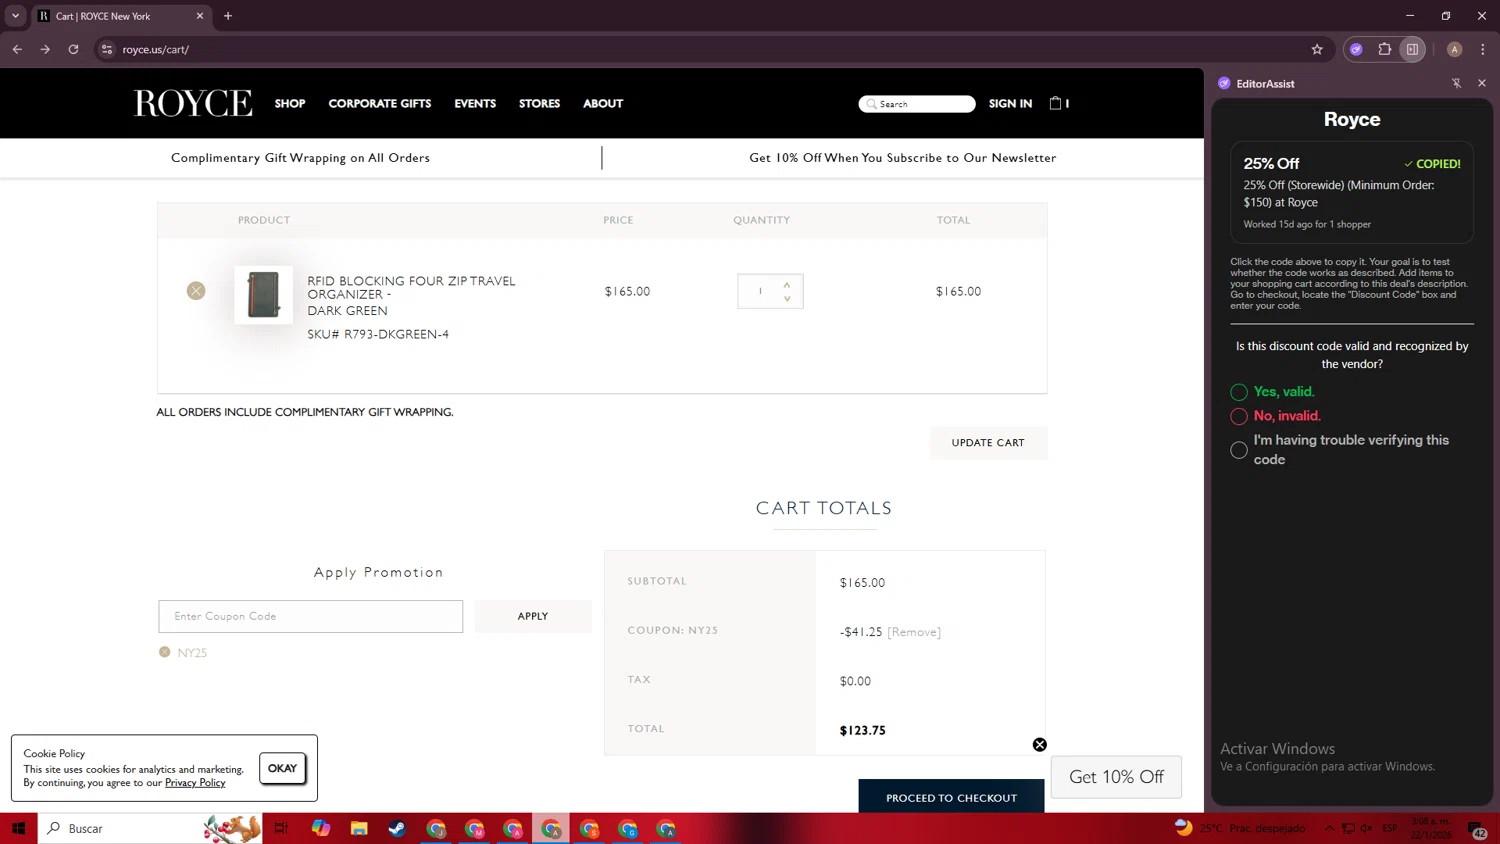Screen dimensions: 1500x844
Task: Click the browser address bar URL
Action: 156,49
